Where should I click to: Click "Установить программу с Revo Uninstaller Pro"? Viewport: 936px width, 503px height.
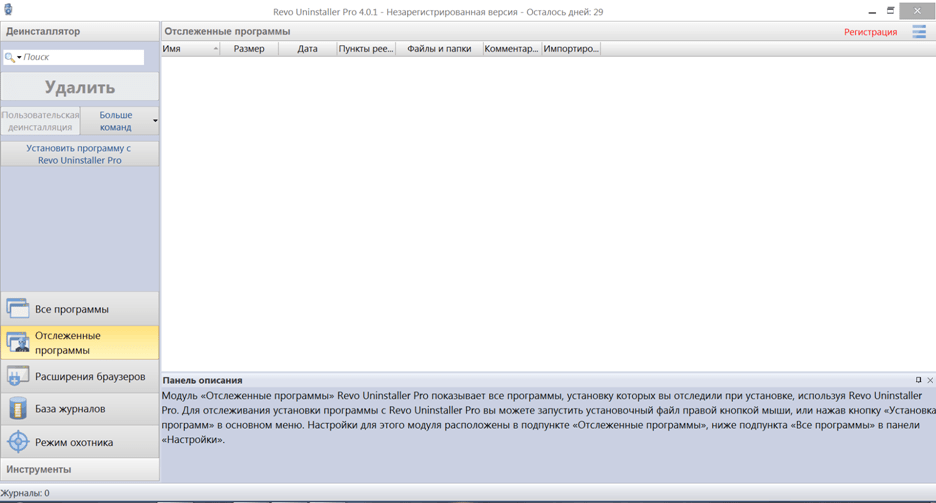point(80,153)
